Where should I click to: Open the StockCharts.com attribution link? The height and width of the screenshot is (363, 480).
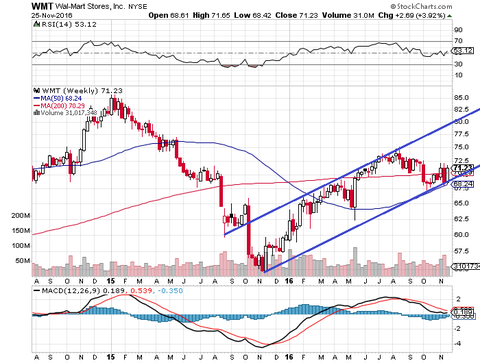point(421,6)
